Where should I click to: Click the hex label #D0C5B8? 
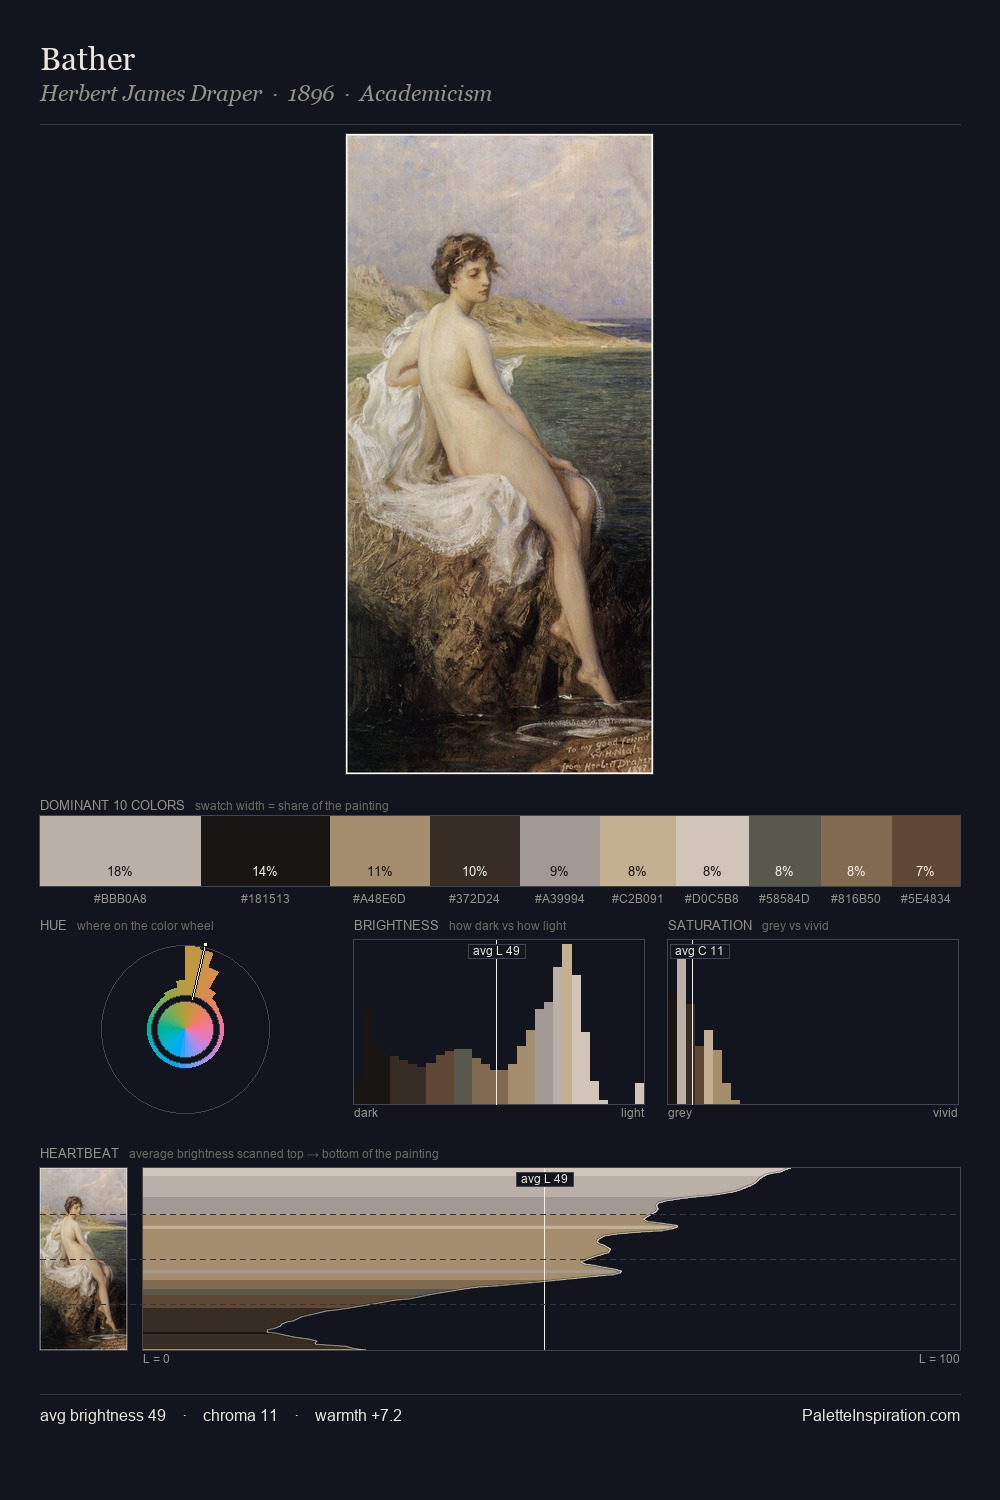[x=712, y=899]
